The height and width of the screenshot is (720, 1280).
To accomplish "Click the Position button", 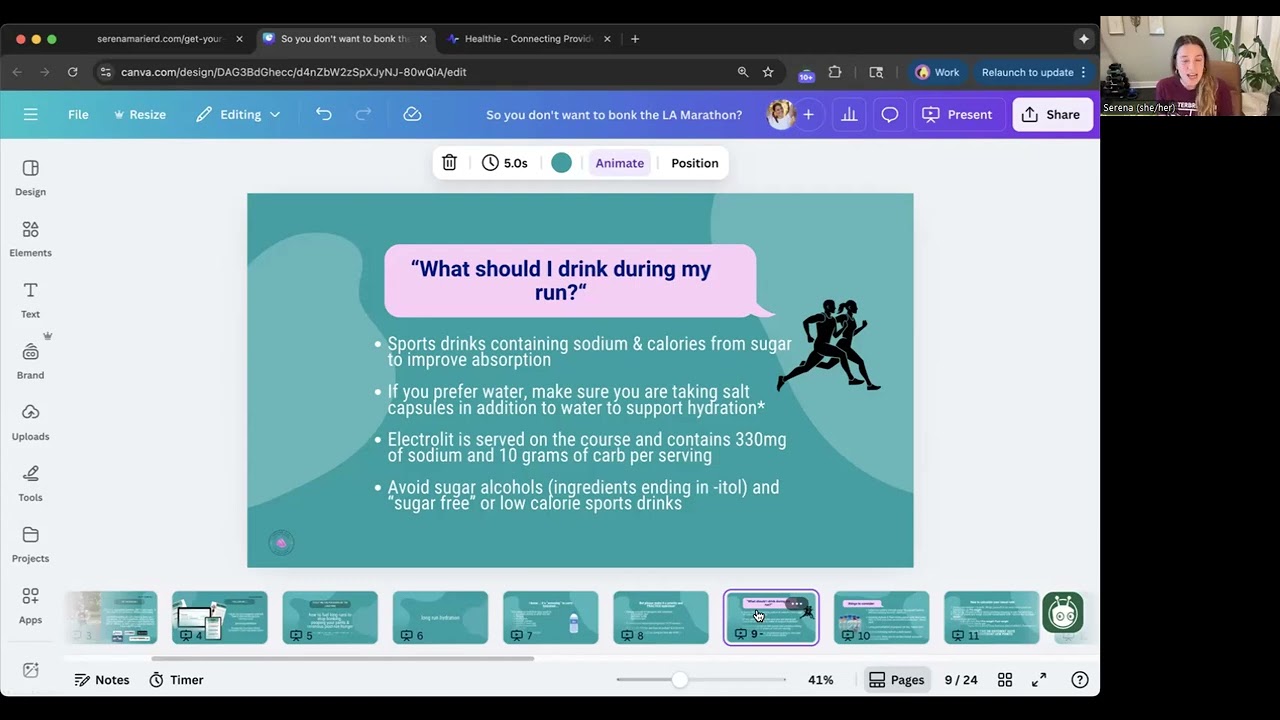I will 695,163.
